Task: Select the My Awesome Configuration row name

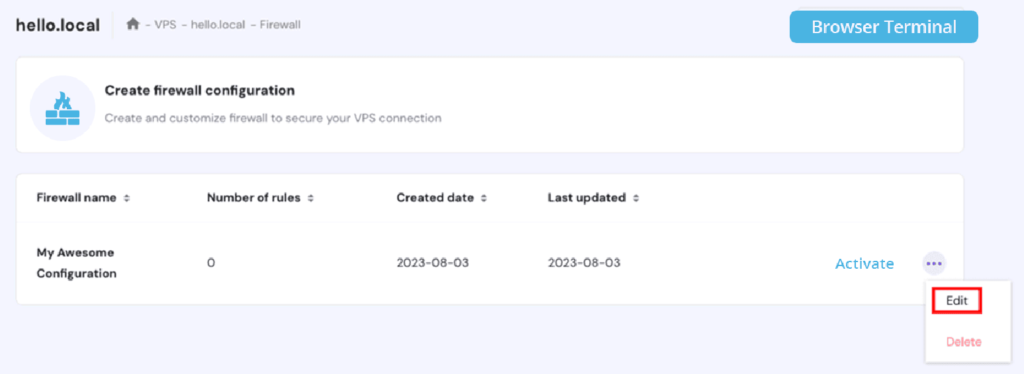Action: click(76, 263)
